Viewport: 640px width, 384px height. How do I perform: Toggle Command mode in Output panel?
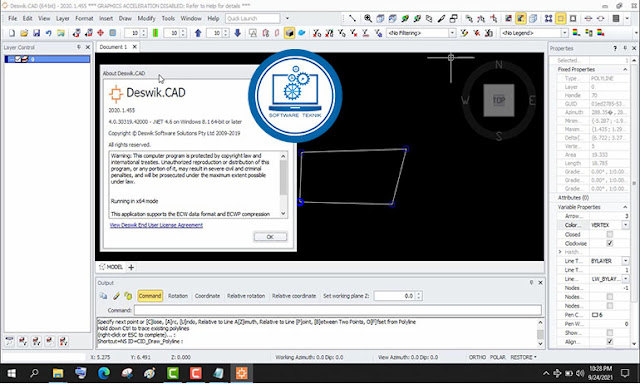[x=150, y=296]
